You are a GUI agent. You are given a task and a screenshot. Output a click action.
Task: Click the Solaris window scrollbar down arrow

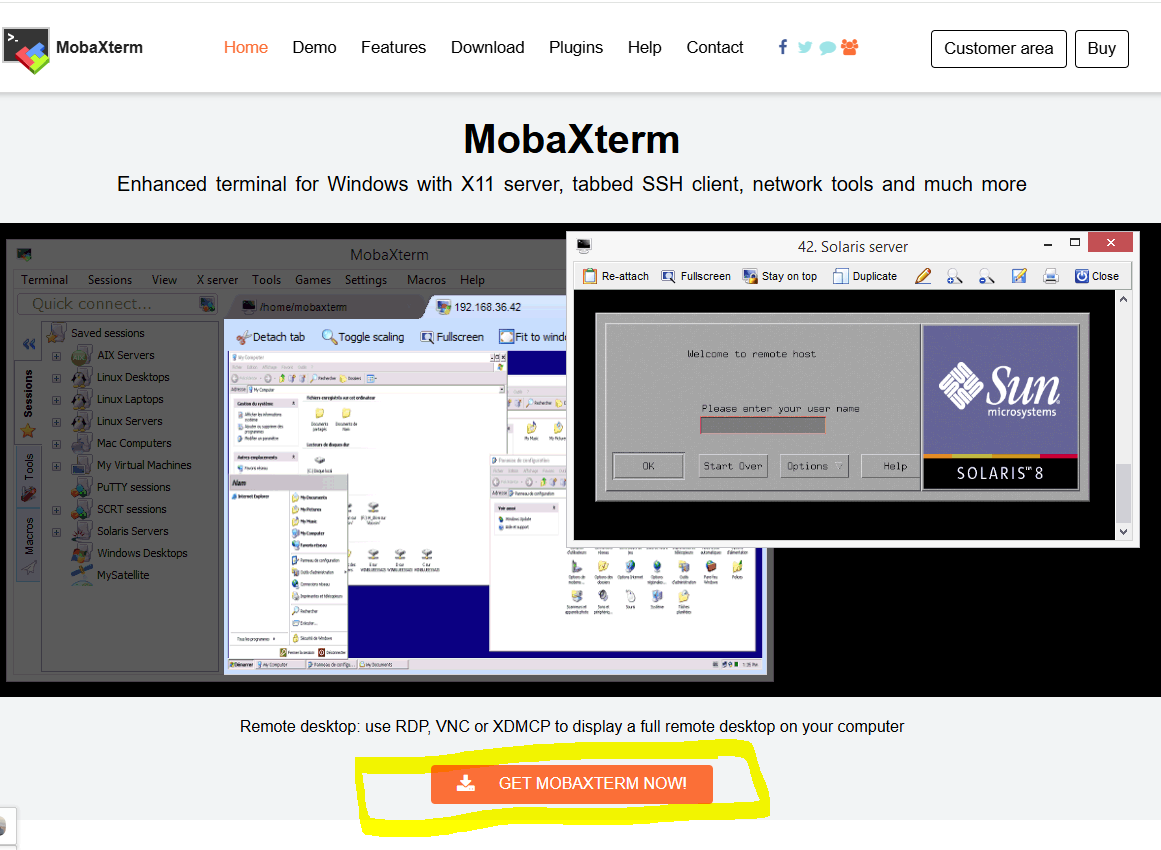coord(1123,532)
